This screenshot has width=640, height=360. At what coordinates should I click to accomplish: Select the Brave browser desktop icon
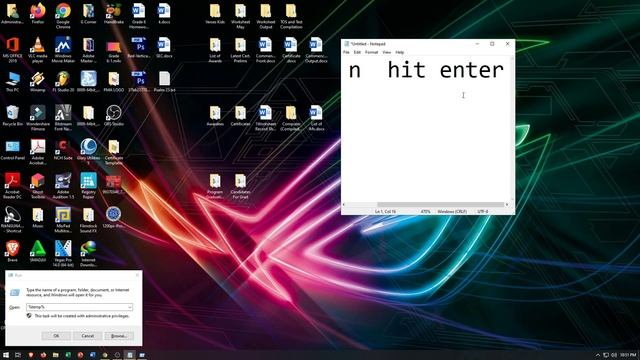point(13,251)
